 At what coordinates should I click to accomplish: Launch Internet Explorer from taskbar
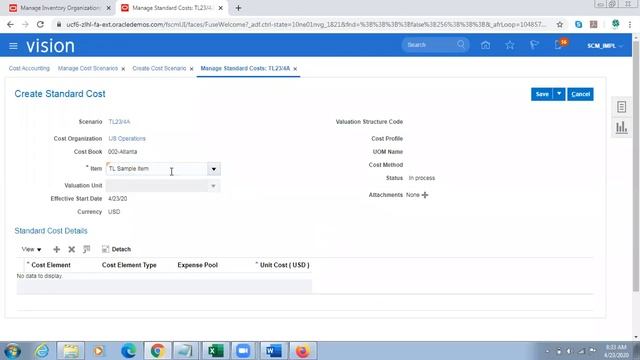42,351
